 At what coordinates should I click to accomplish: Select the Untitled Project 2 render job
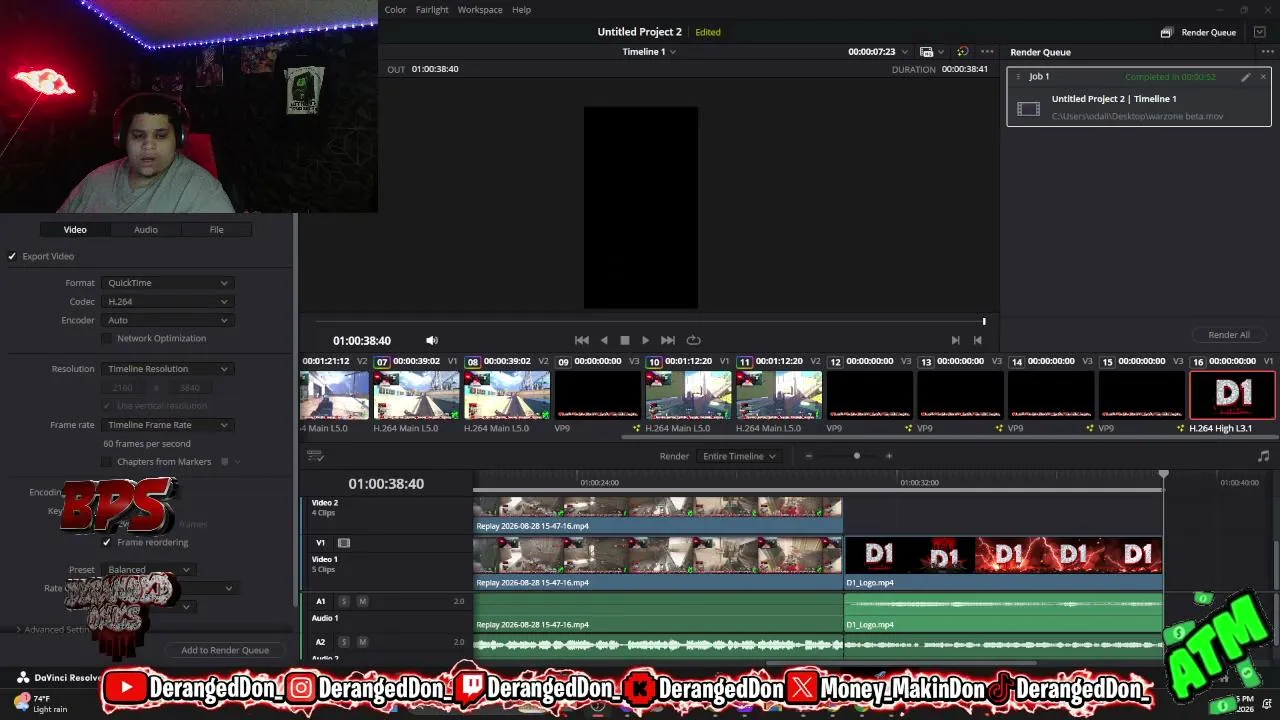click(x=1138, y=96)
